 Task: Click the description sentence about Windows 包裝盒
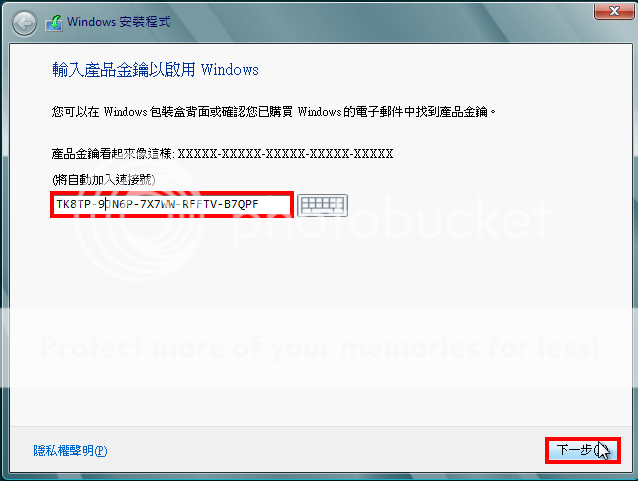coord(274,112)
